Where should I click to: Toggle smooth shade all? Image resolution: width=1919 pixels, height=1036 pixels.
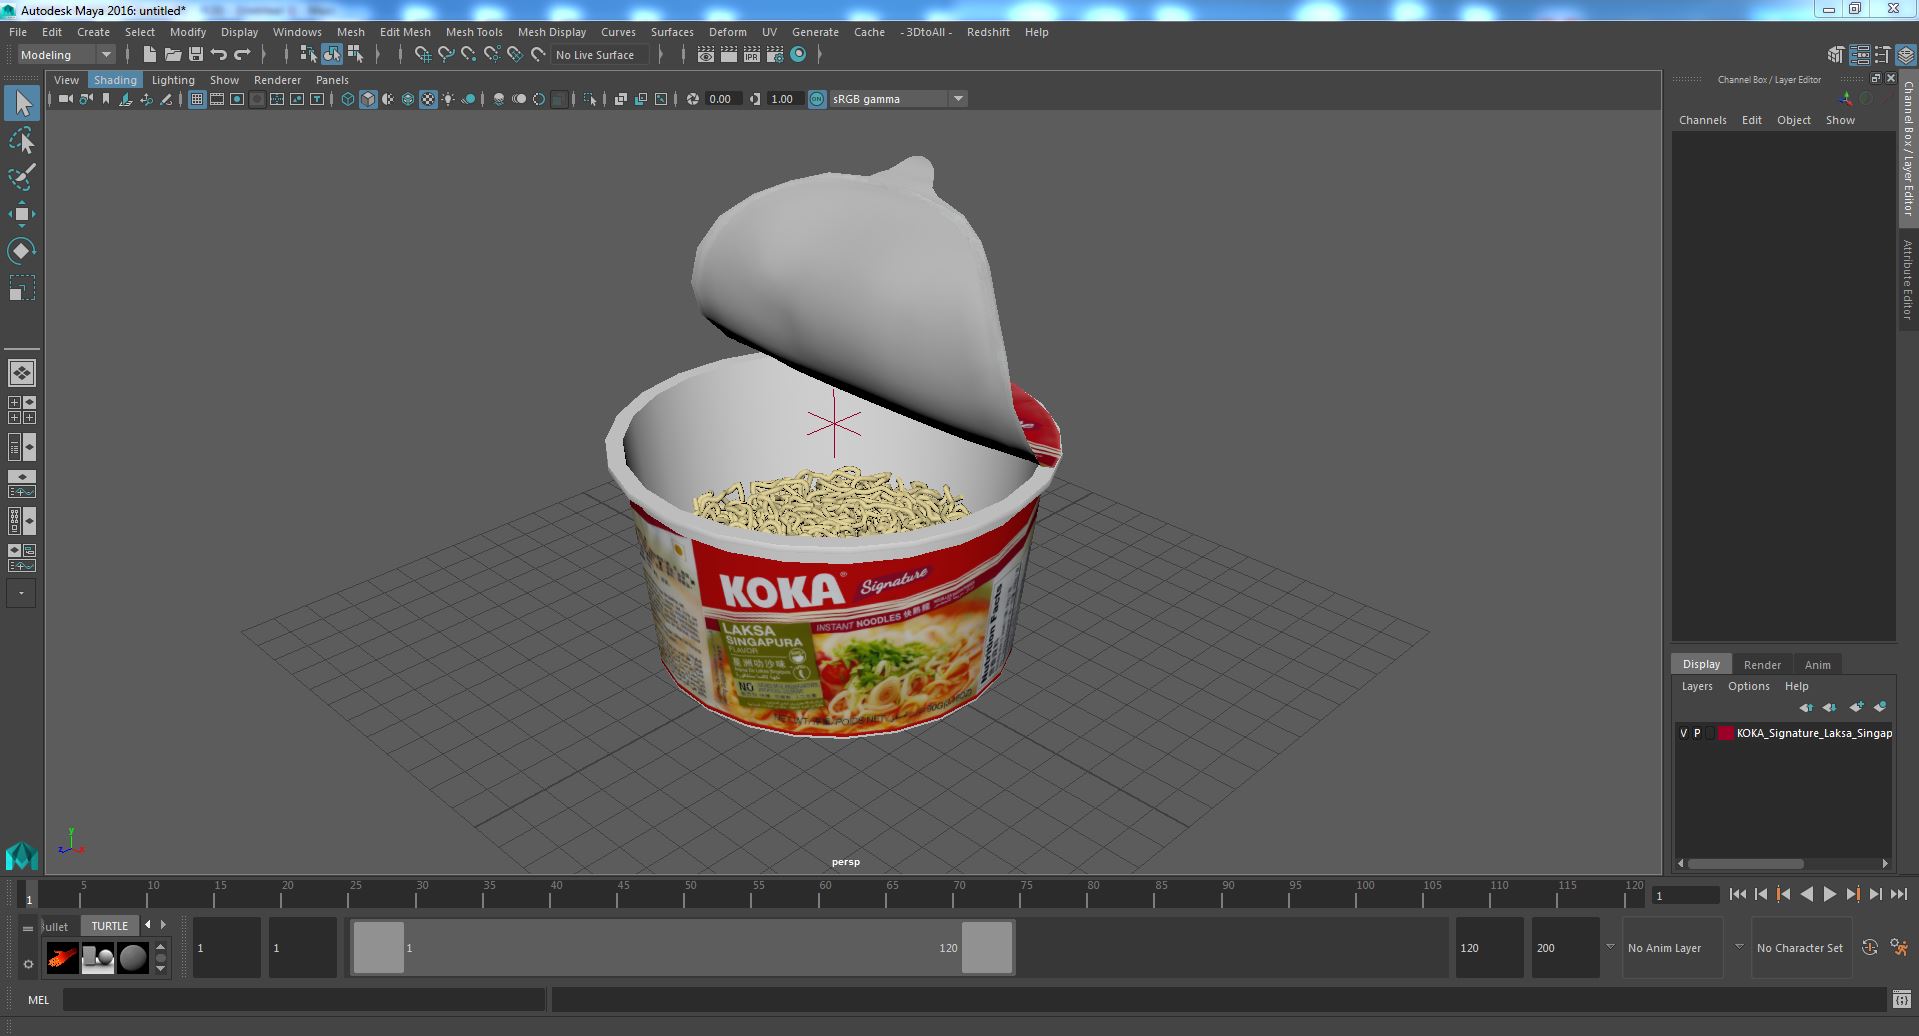368,99
